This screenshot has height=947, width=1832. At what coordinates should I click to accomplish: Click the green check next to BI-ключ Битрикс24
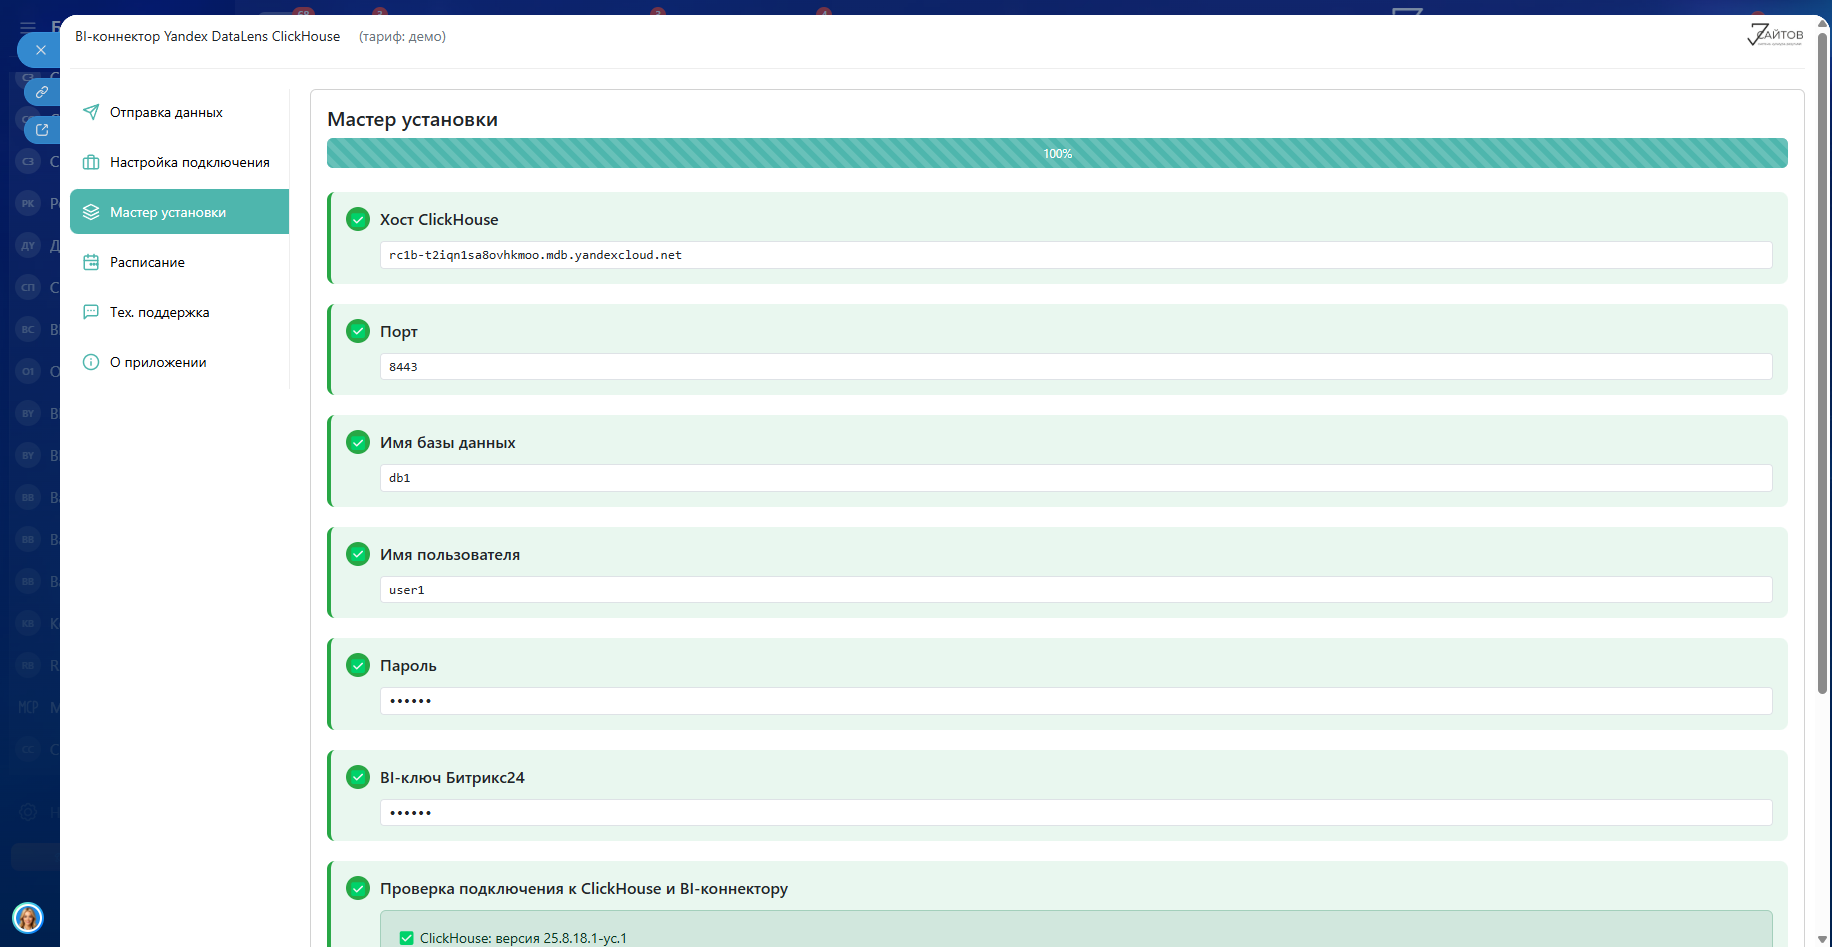pyautogui.click(x=358, y=777)
